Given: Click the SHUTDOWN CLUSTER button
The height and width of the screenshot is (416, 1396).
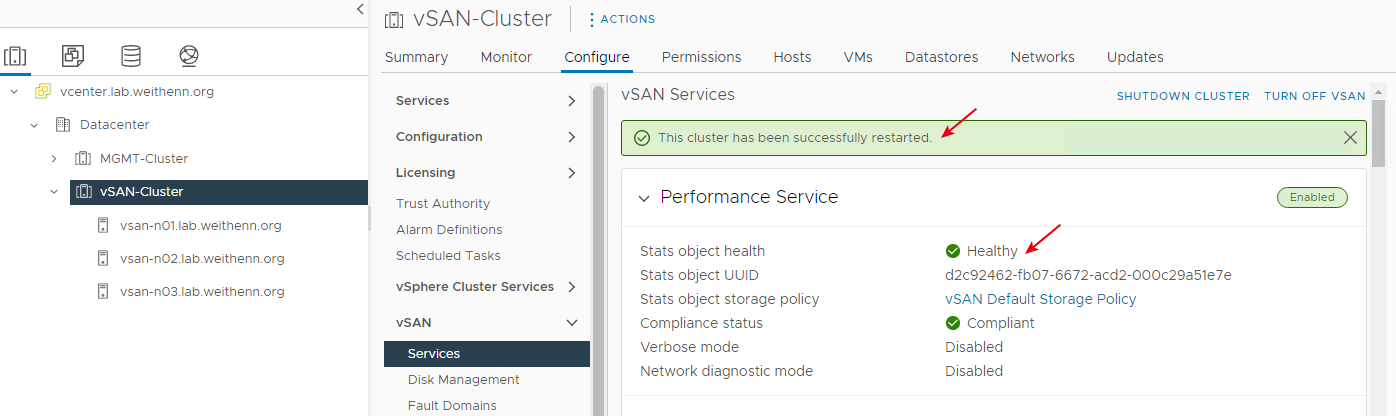Looking at the screenshot, I should click(1183, 96).
